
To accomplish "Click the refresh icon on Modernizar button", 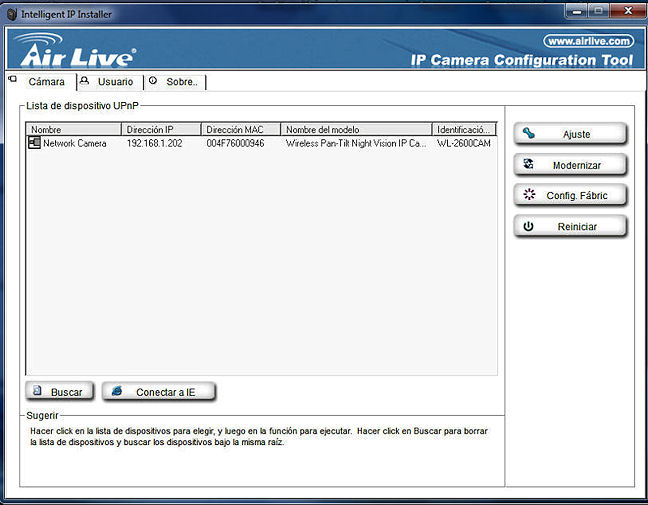I will pyautogui.click(x=529, y=164).
